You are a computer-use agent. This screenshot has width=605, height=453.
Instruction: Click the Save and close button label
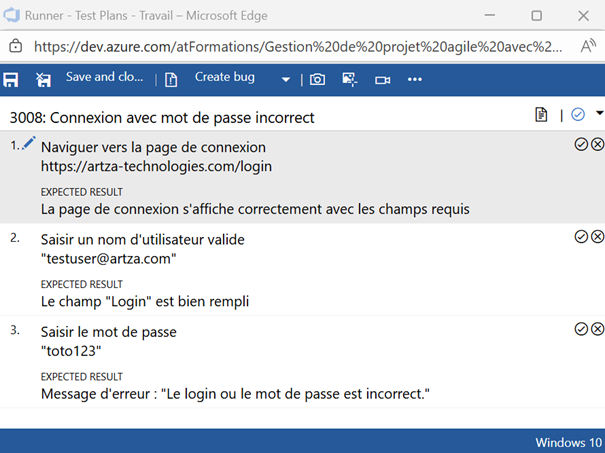click(104, 77)
